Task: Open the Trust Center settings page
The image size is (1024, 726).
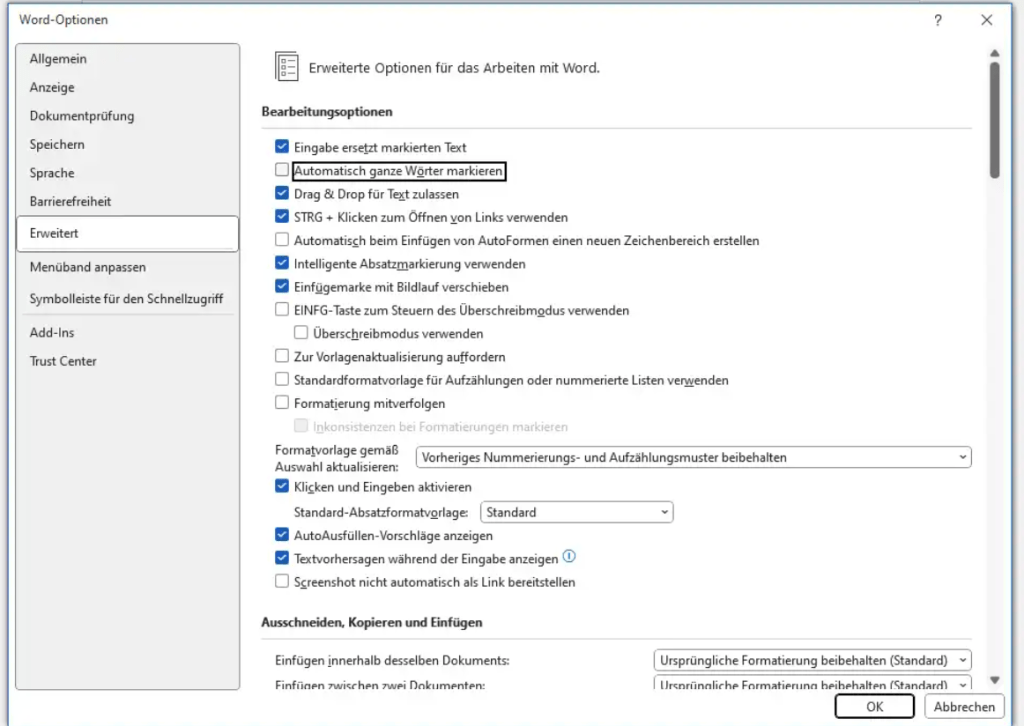Action: (63, 361)
